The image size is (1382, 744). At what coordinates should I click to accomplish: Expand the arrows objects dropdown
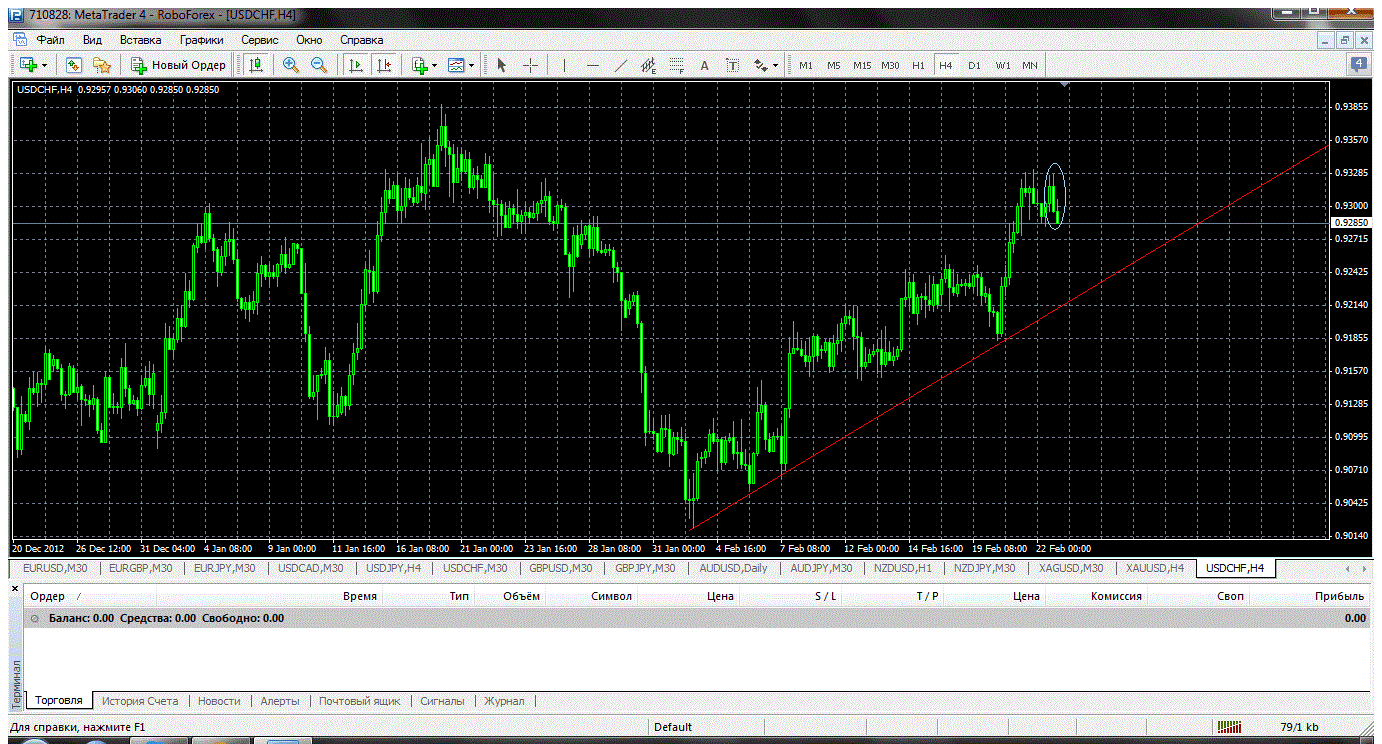(x=775, y=66)
